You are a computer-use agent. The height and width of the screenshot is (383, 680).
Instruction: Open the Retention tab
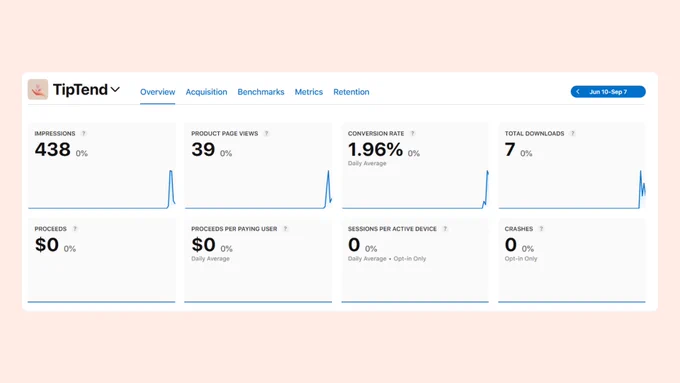351,92
